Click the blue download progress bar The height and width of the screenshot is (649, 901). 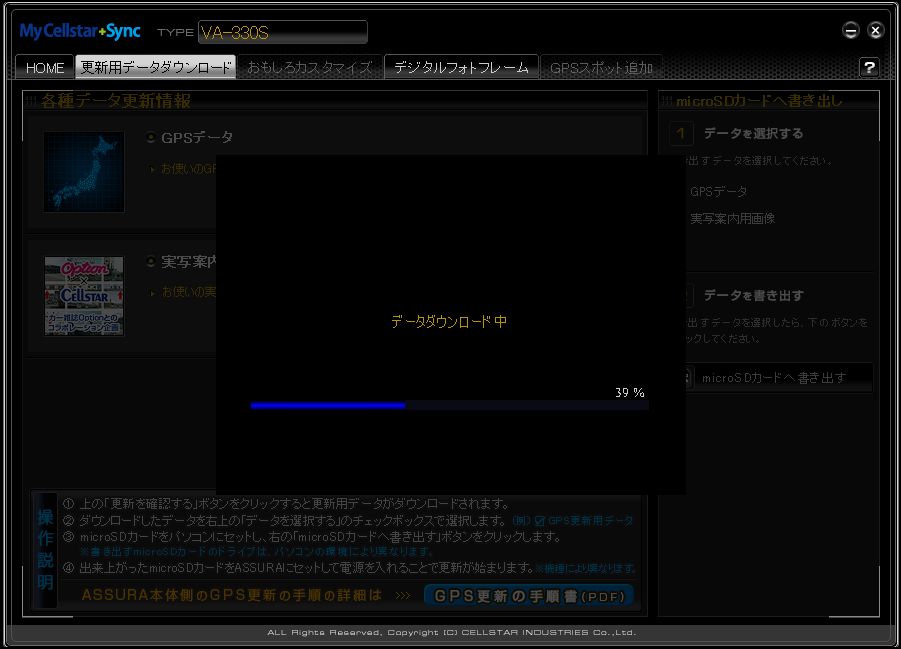pos(328,405)
